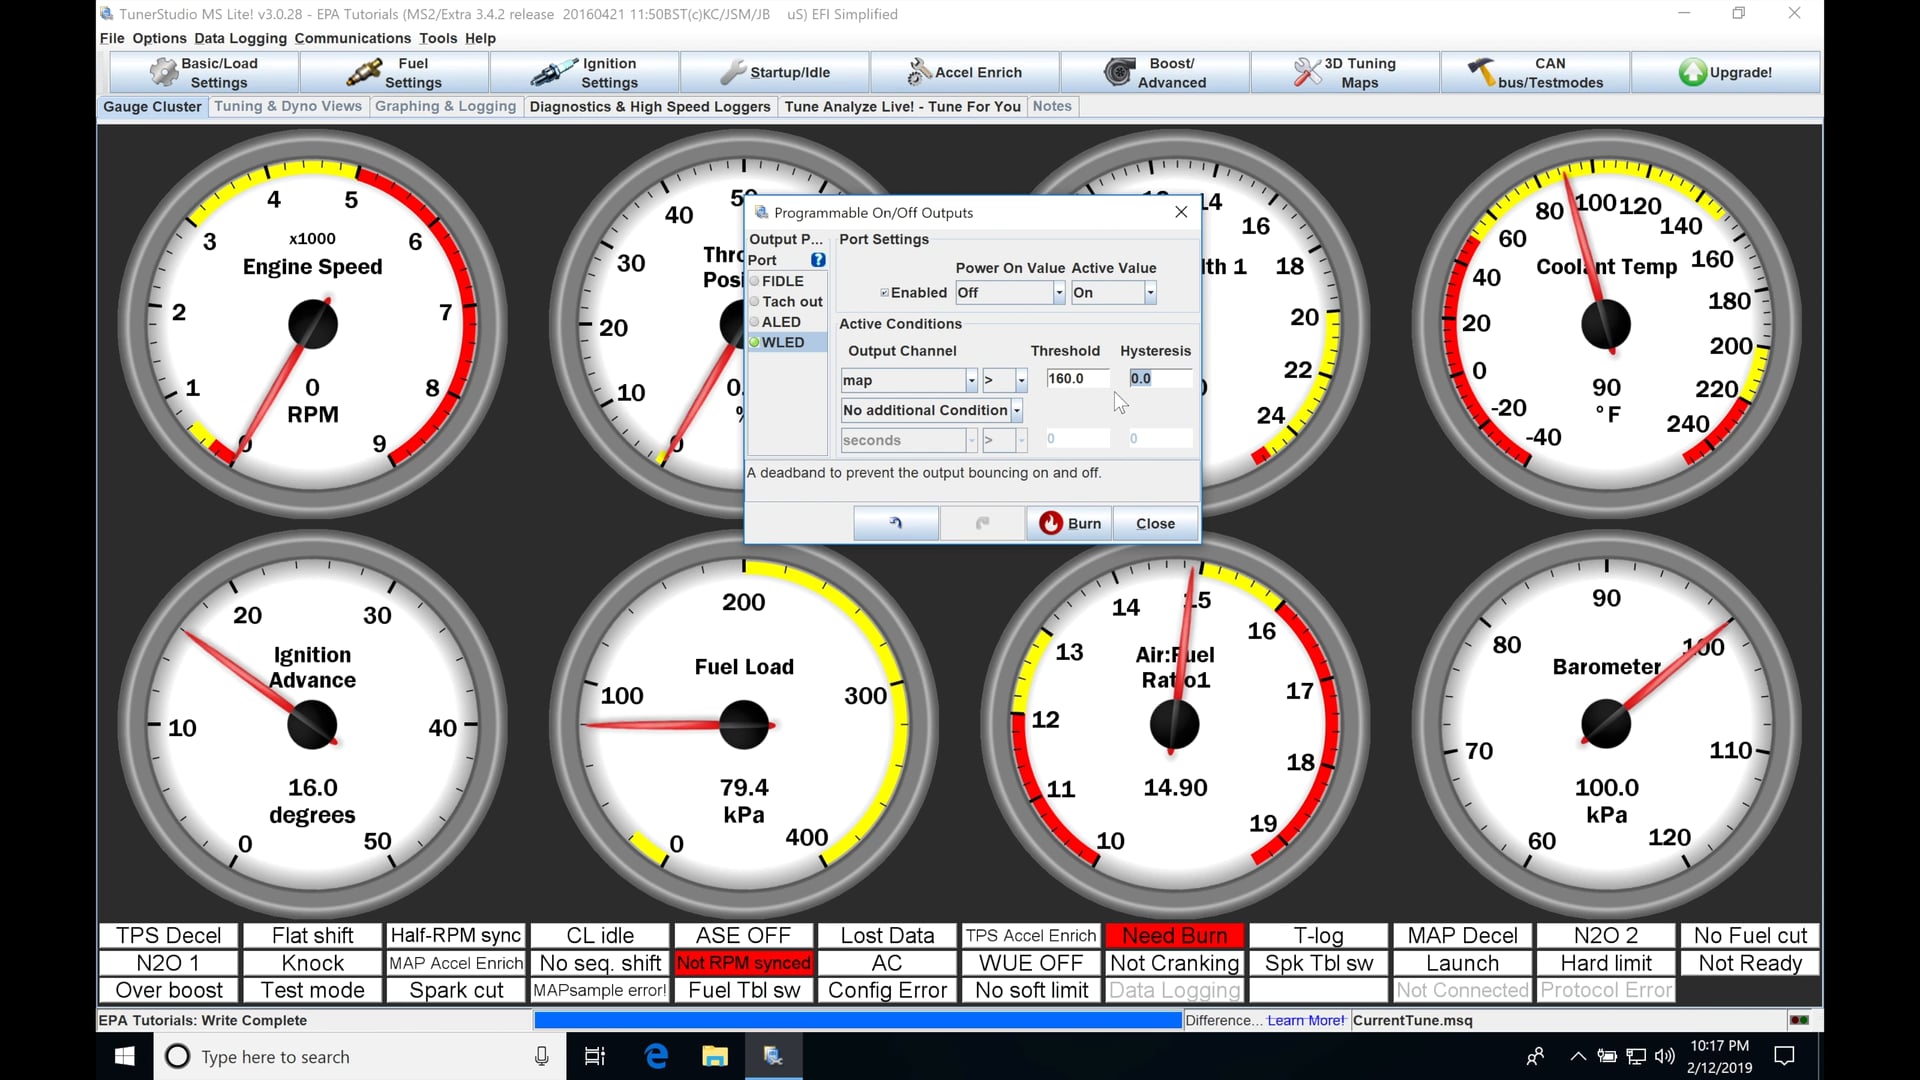Image resolution: width=1920 pixels, height=1080 pixels.
Task: Open the map output channel dropdown
Action: 970,381
